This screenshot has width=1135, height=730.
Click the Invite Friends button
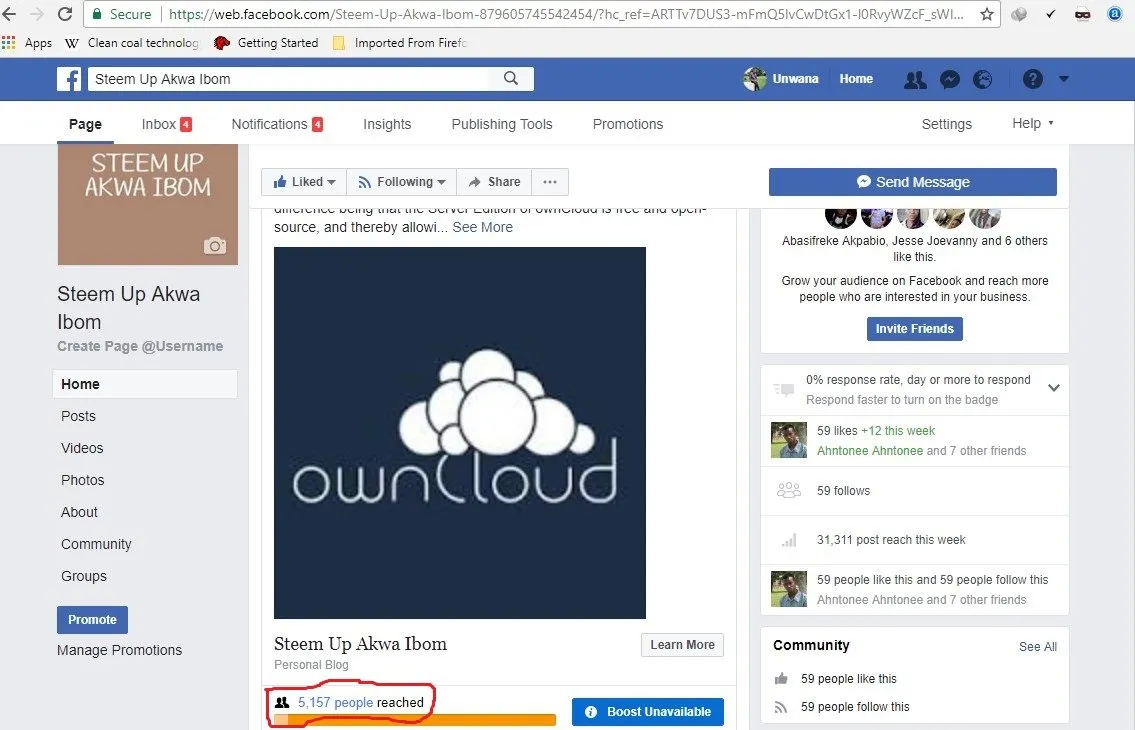tap(915, 329)
